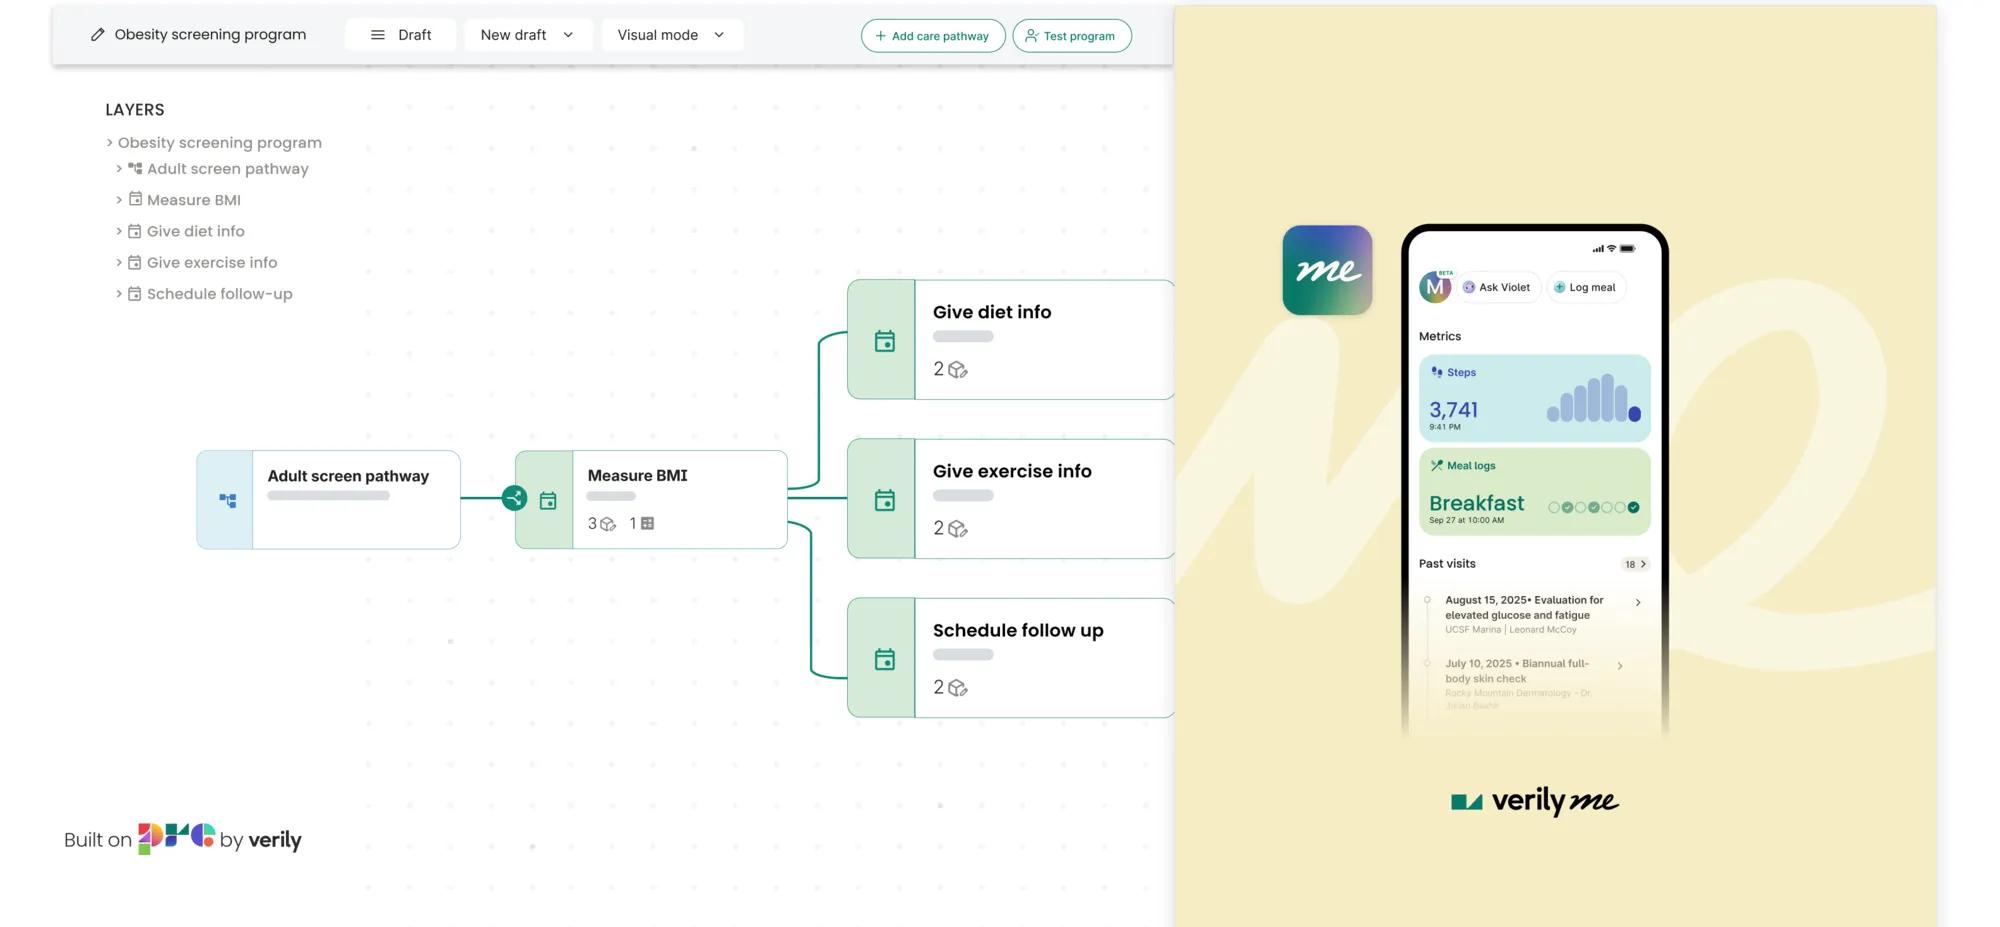Click the Steps icon in the Metrics card
2000x927 pixels.
click(x=1439, y=372)
